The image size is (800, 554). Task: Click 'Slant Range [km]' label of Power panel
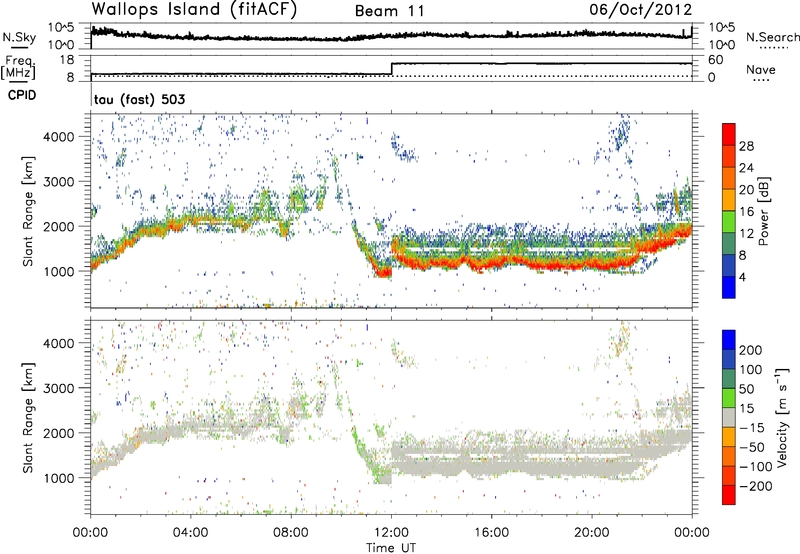point(28,211)
